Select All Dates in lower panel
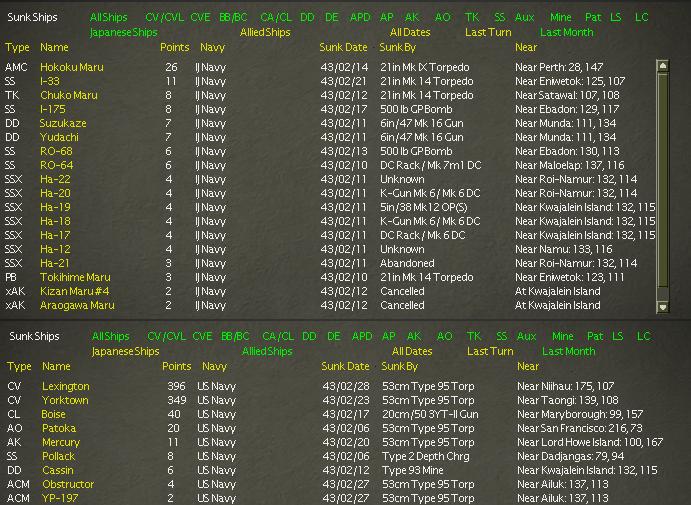 pyautogui.click(x=412, y=351)
